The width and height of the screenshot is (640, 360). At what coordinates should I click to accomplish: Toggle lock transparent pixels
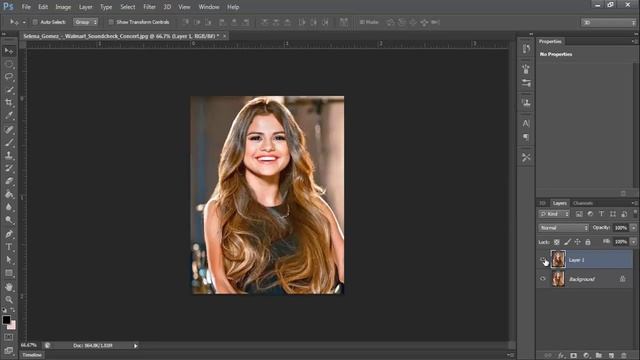(557, 242)
